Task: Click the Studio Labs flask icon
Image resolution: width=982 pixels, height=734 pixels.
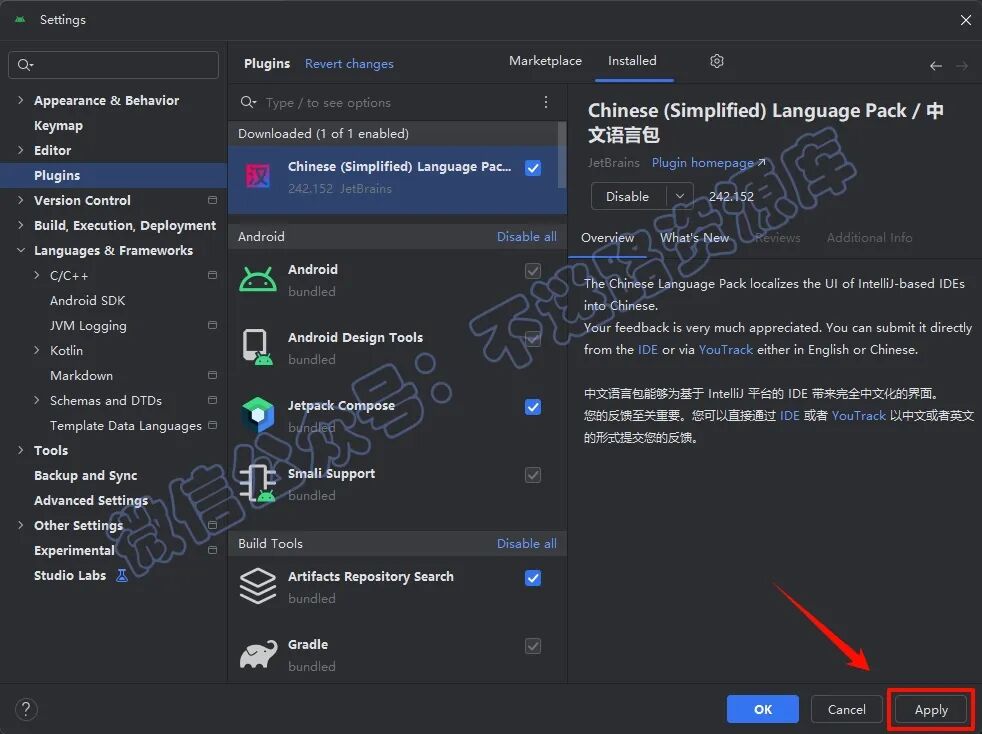Action: tap(122, 575)
